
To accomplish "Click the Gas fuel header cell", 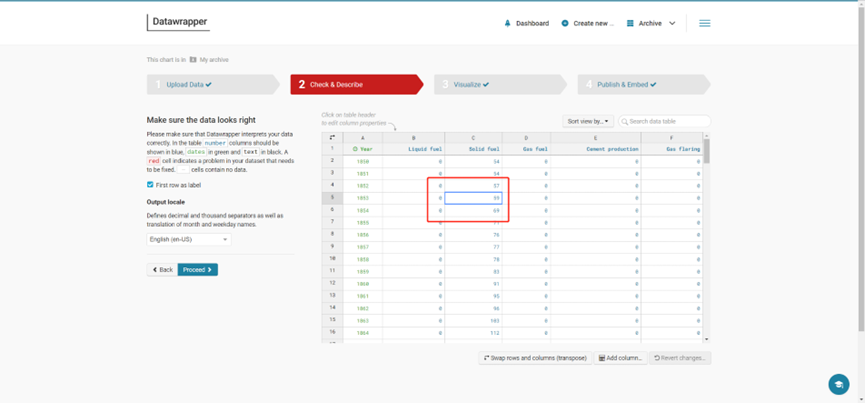I will point(526,149).
